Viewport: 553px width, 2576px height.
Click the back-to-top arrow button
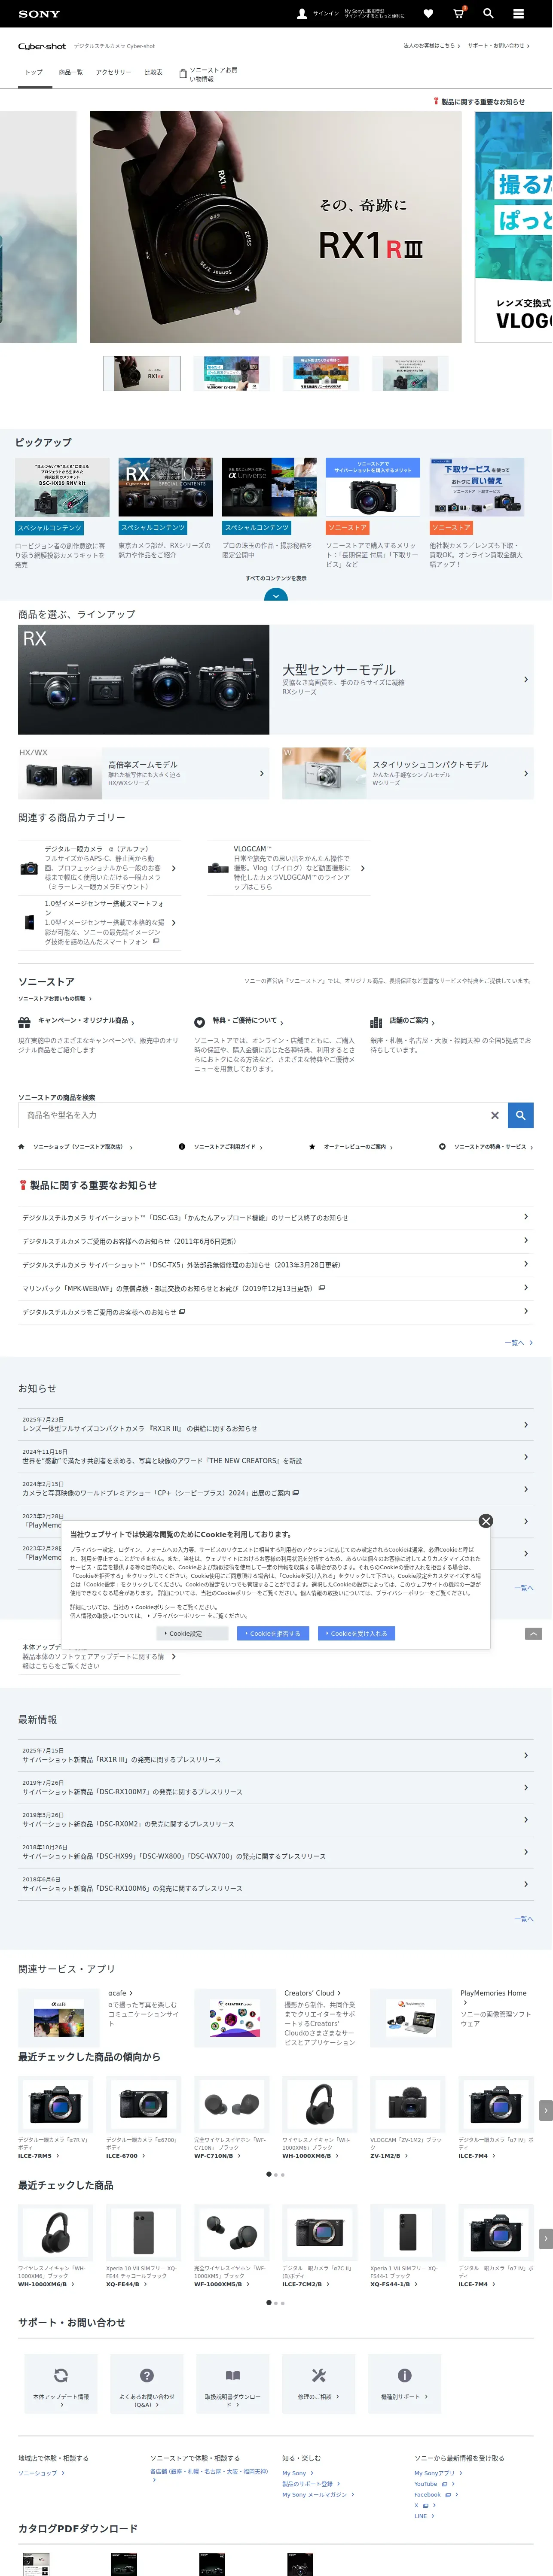pyautogui.click(x=534, y=1633)
